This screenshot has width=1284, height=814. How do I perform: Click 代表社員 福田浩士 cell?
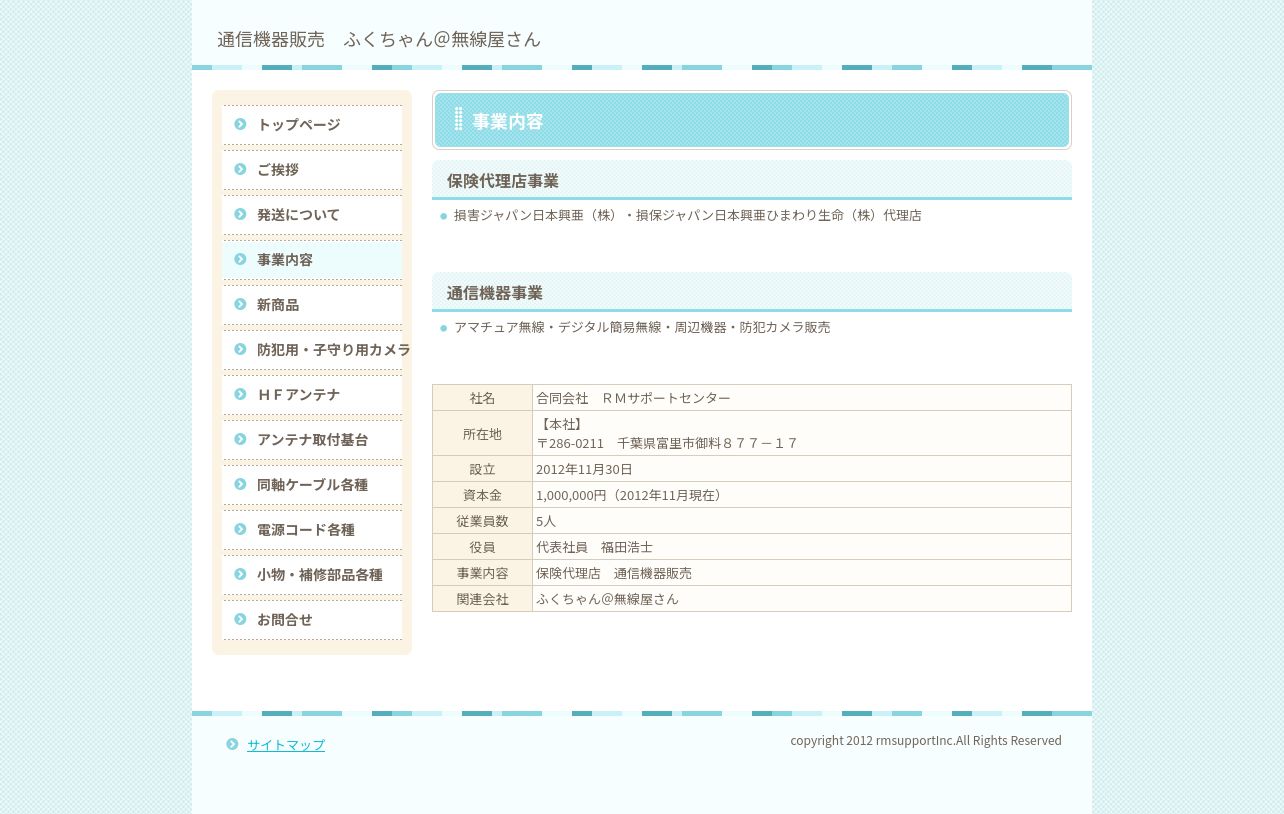pyautogui.click(x=802, y=547)
